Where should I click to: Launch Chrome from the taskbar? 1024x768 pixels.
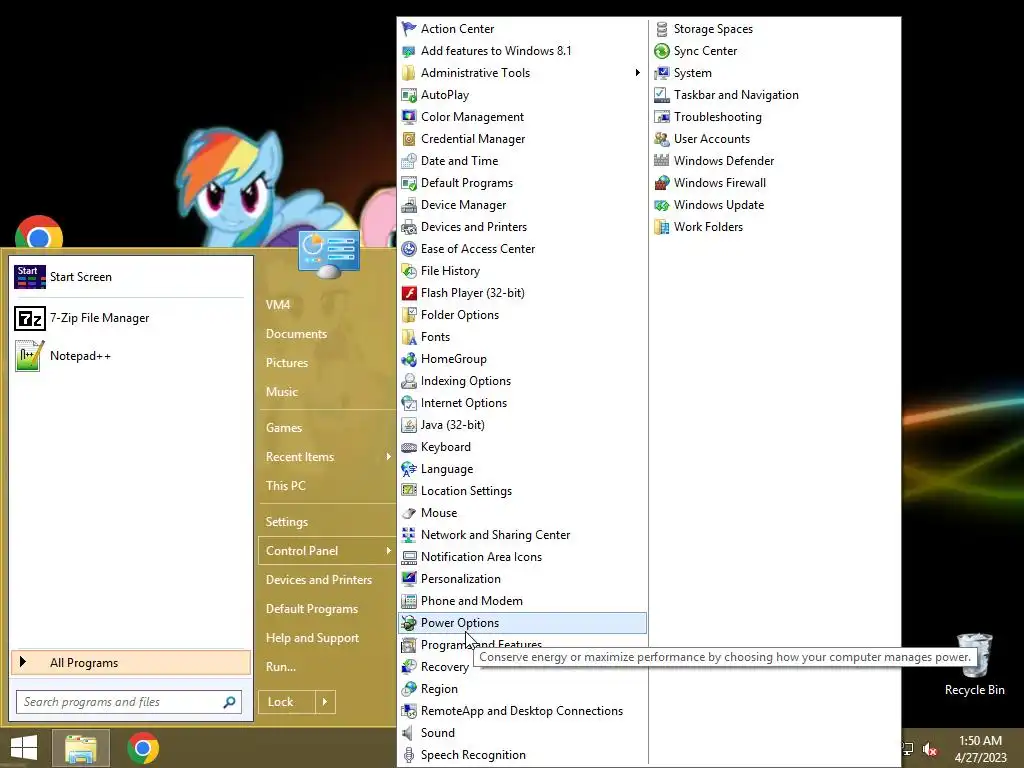tap(143, 748)
